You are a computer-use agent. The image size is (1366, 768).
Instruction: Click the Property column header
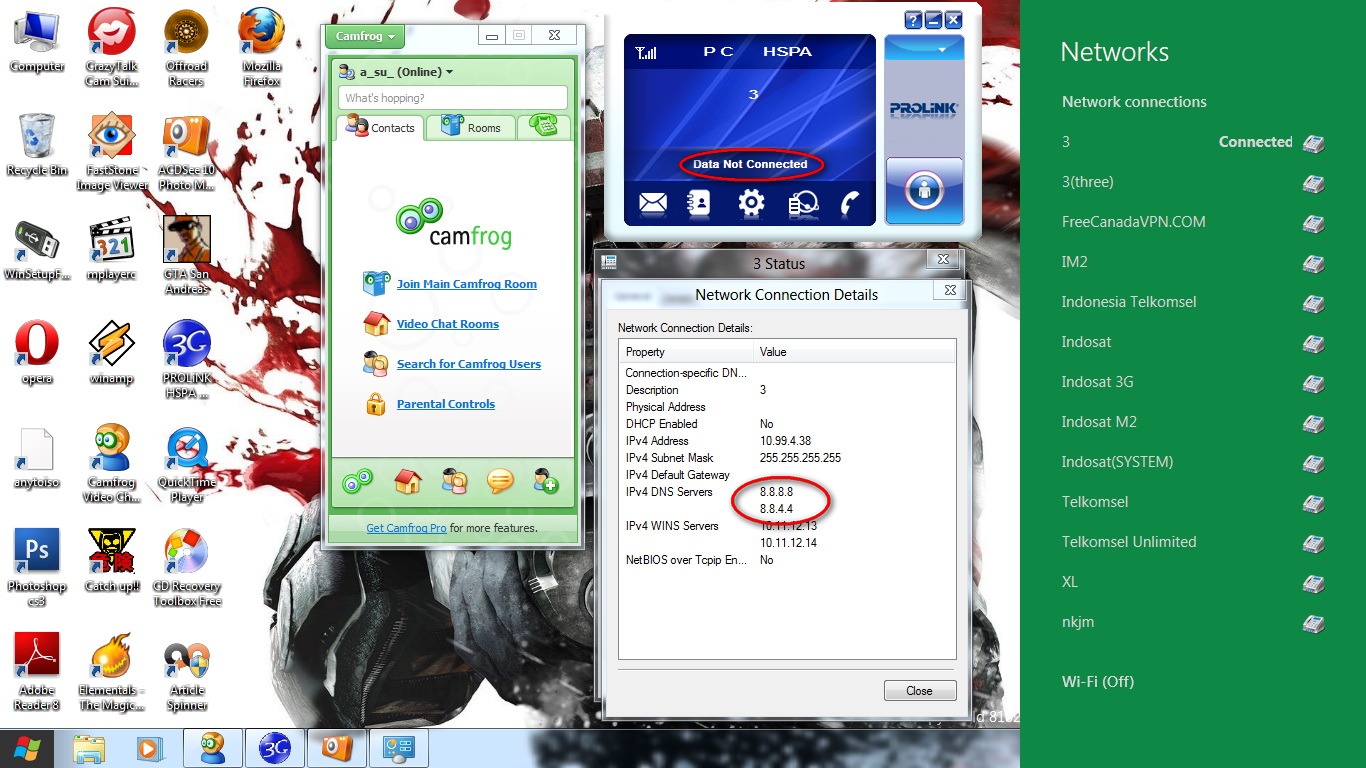tap(686, 352)
